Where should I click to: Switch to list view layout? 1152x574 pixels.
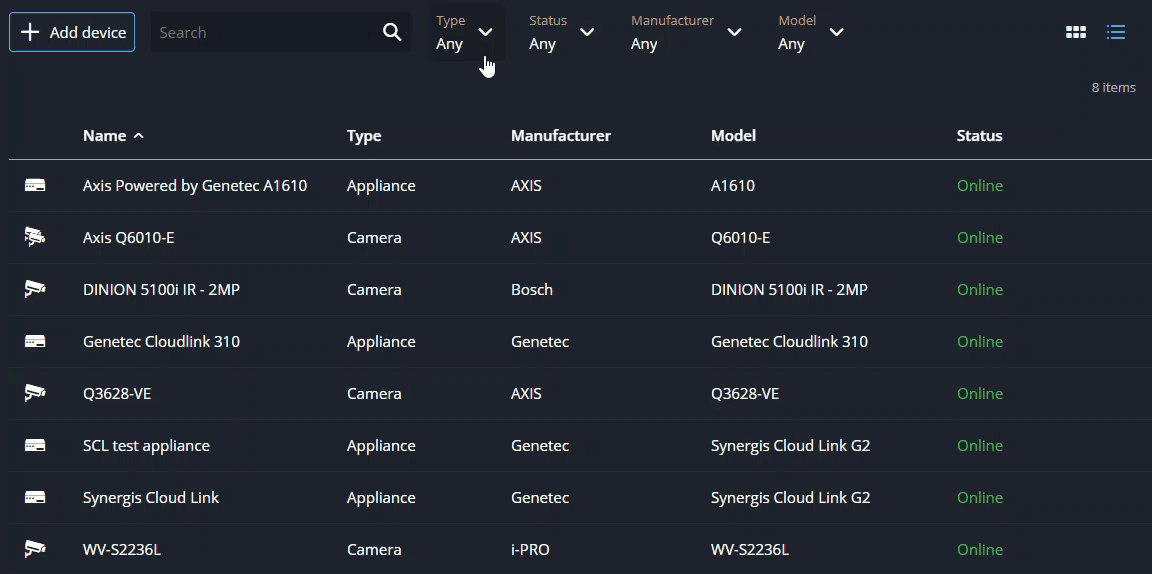click(1116, 33)
